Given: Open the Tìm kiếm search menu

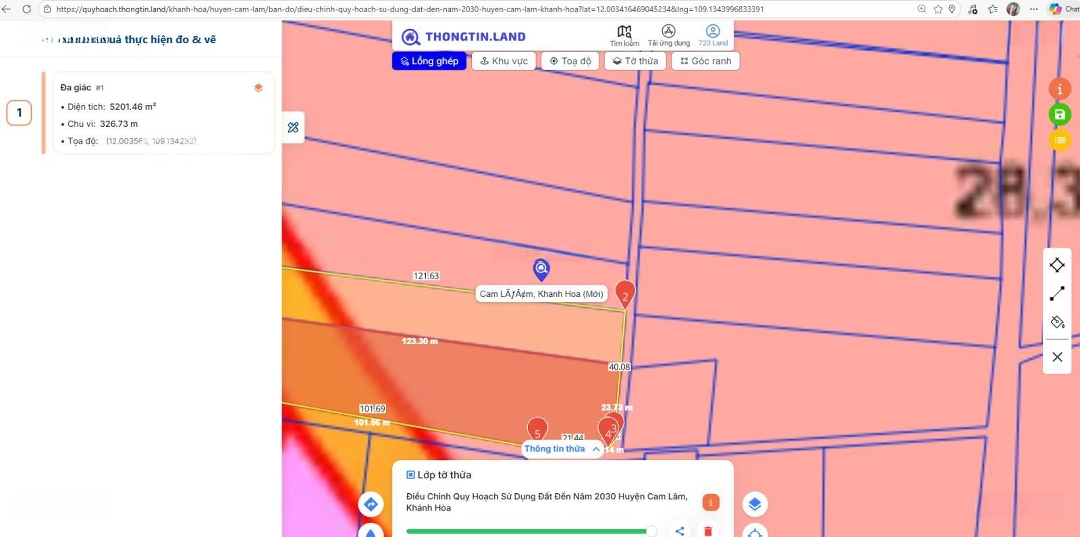Looking at the screenshot, I should [x=624, y=36].
